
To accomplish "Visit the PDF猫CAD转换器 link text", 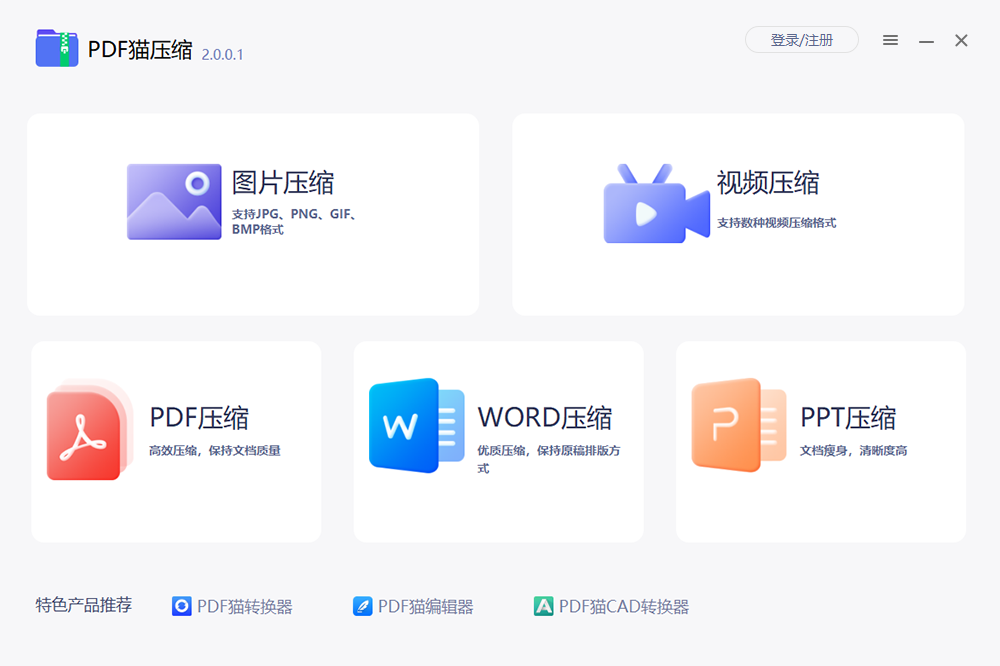I will click(x=623, y=607).
